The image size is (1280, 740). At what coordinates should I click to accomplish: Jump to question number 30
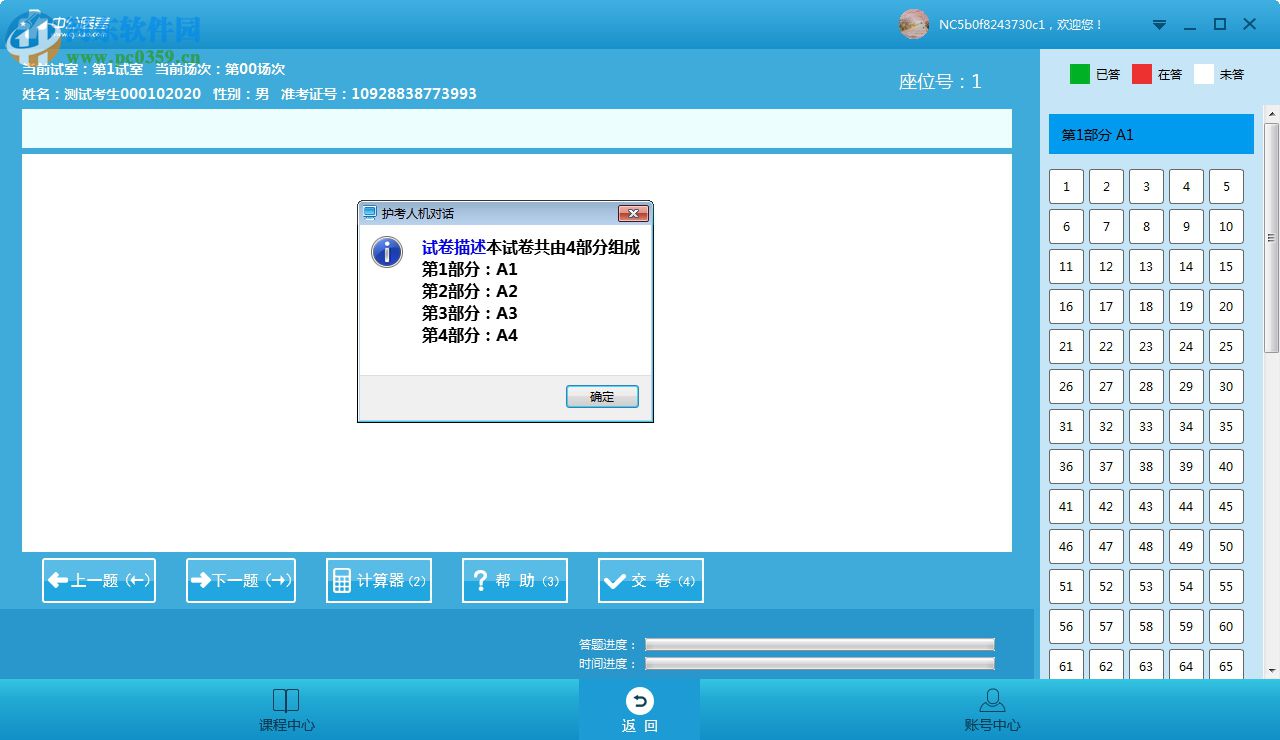1226,387
